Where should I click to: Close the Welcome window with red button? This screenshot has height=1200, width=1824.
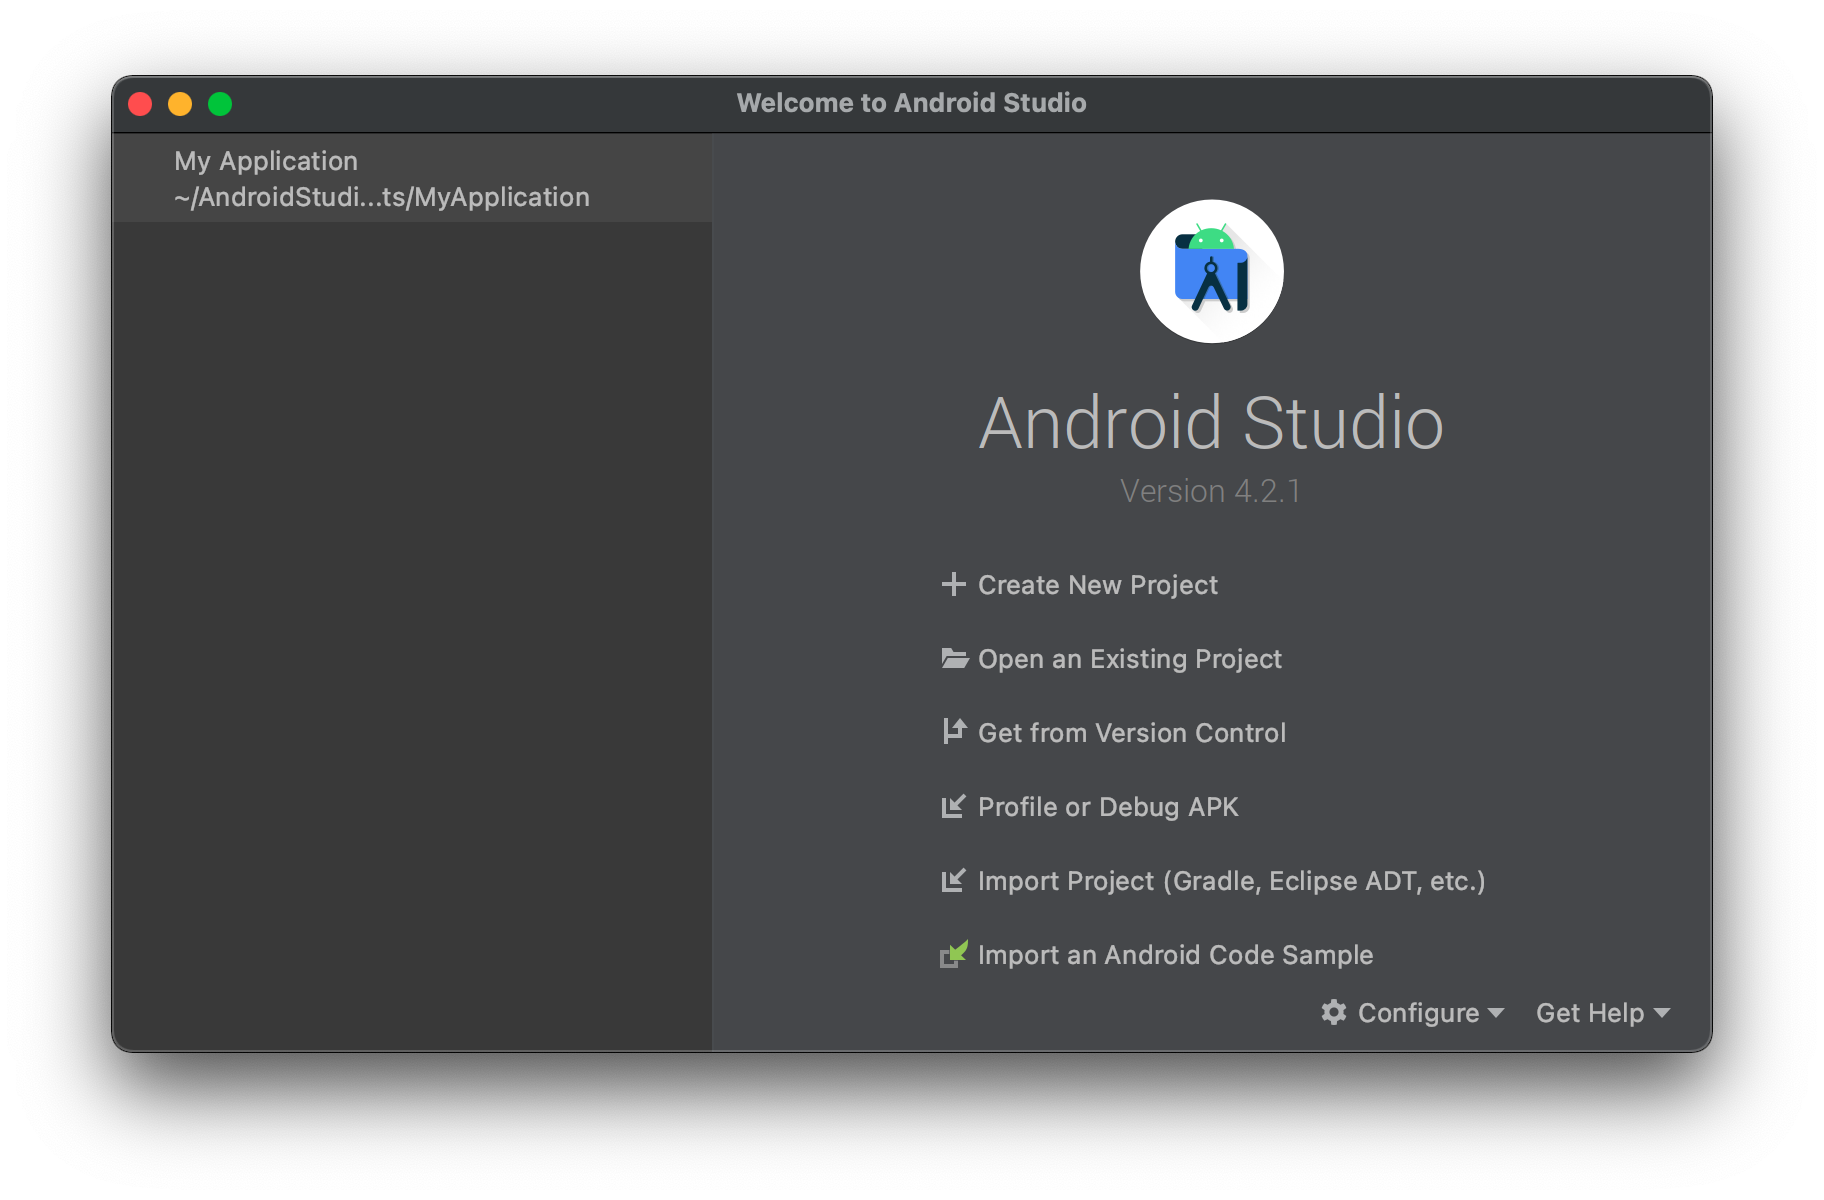click(140, 104)
